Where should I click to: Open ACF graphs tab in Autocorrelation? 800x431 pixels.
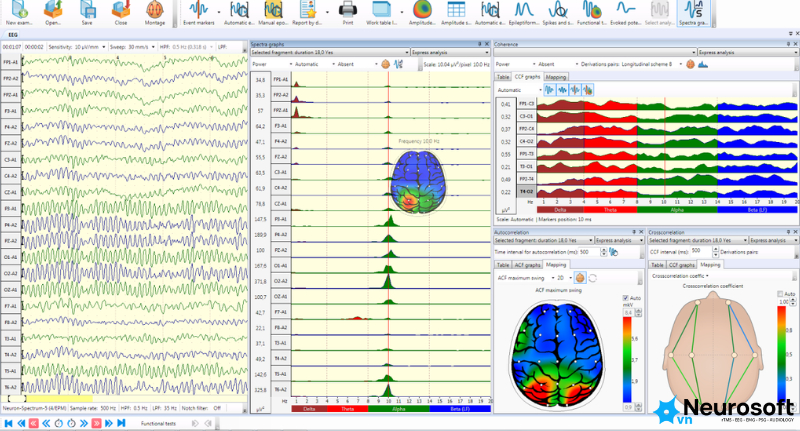528,265
